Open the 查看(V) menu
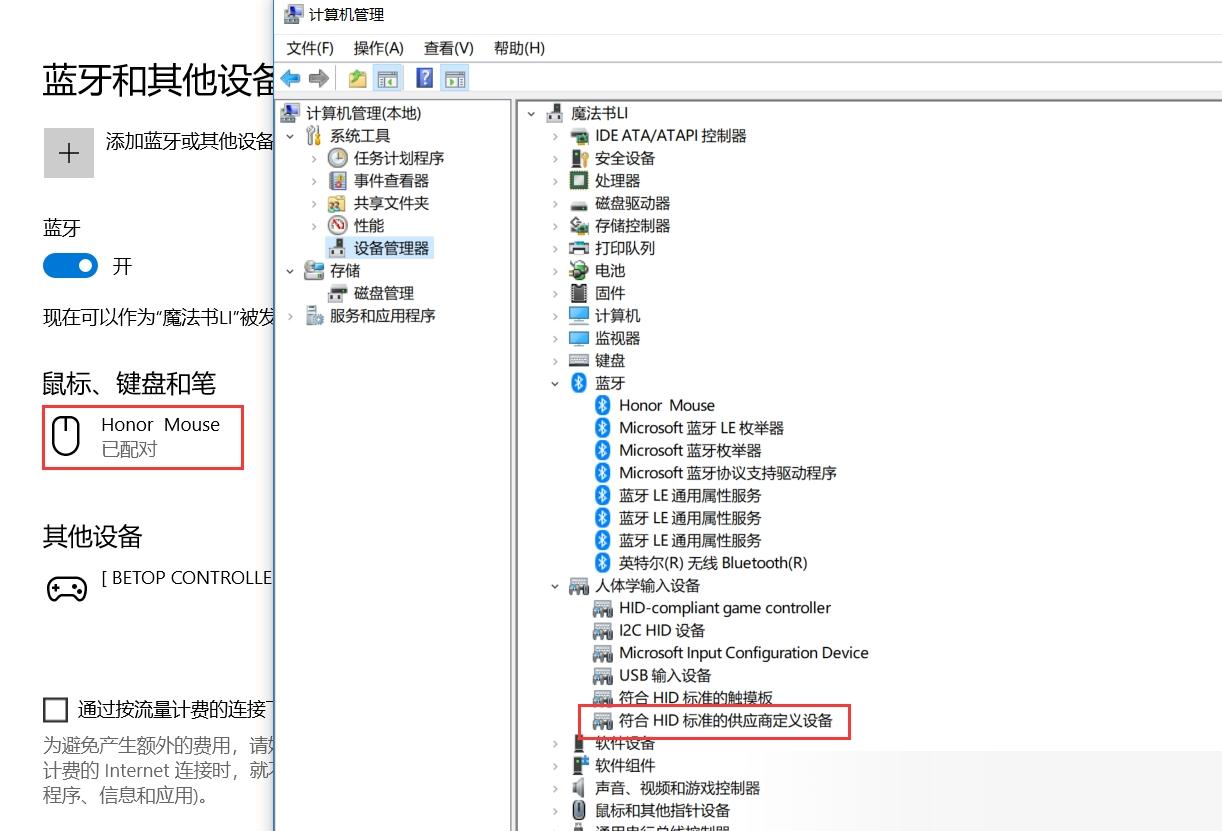 448,48
